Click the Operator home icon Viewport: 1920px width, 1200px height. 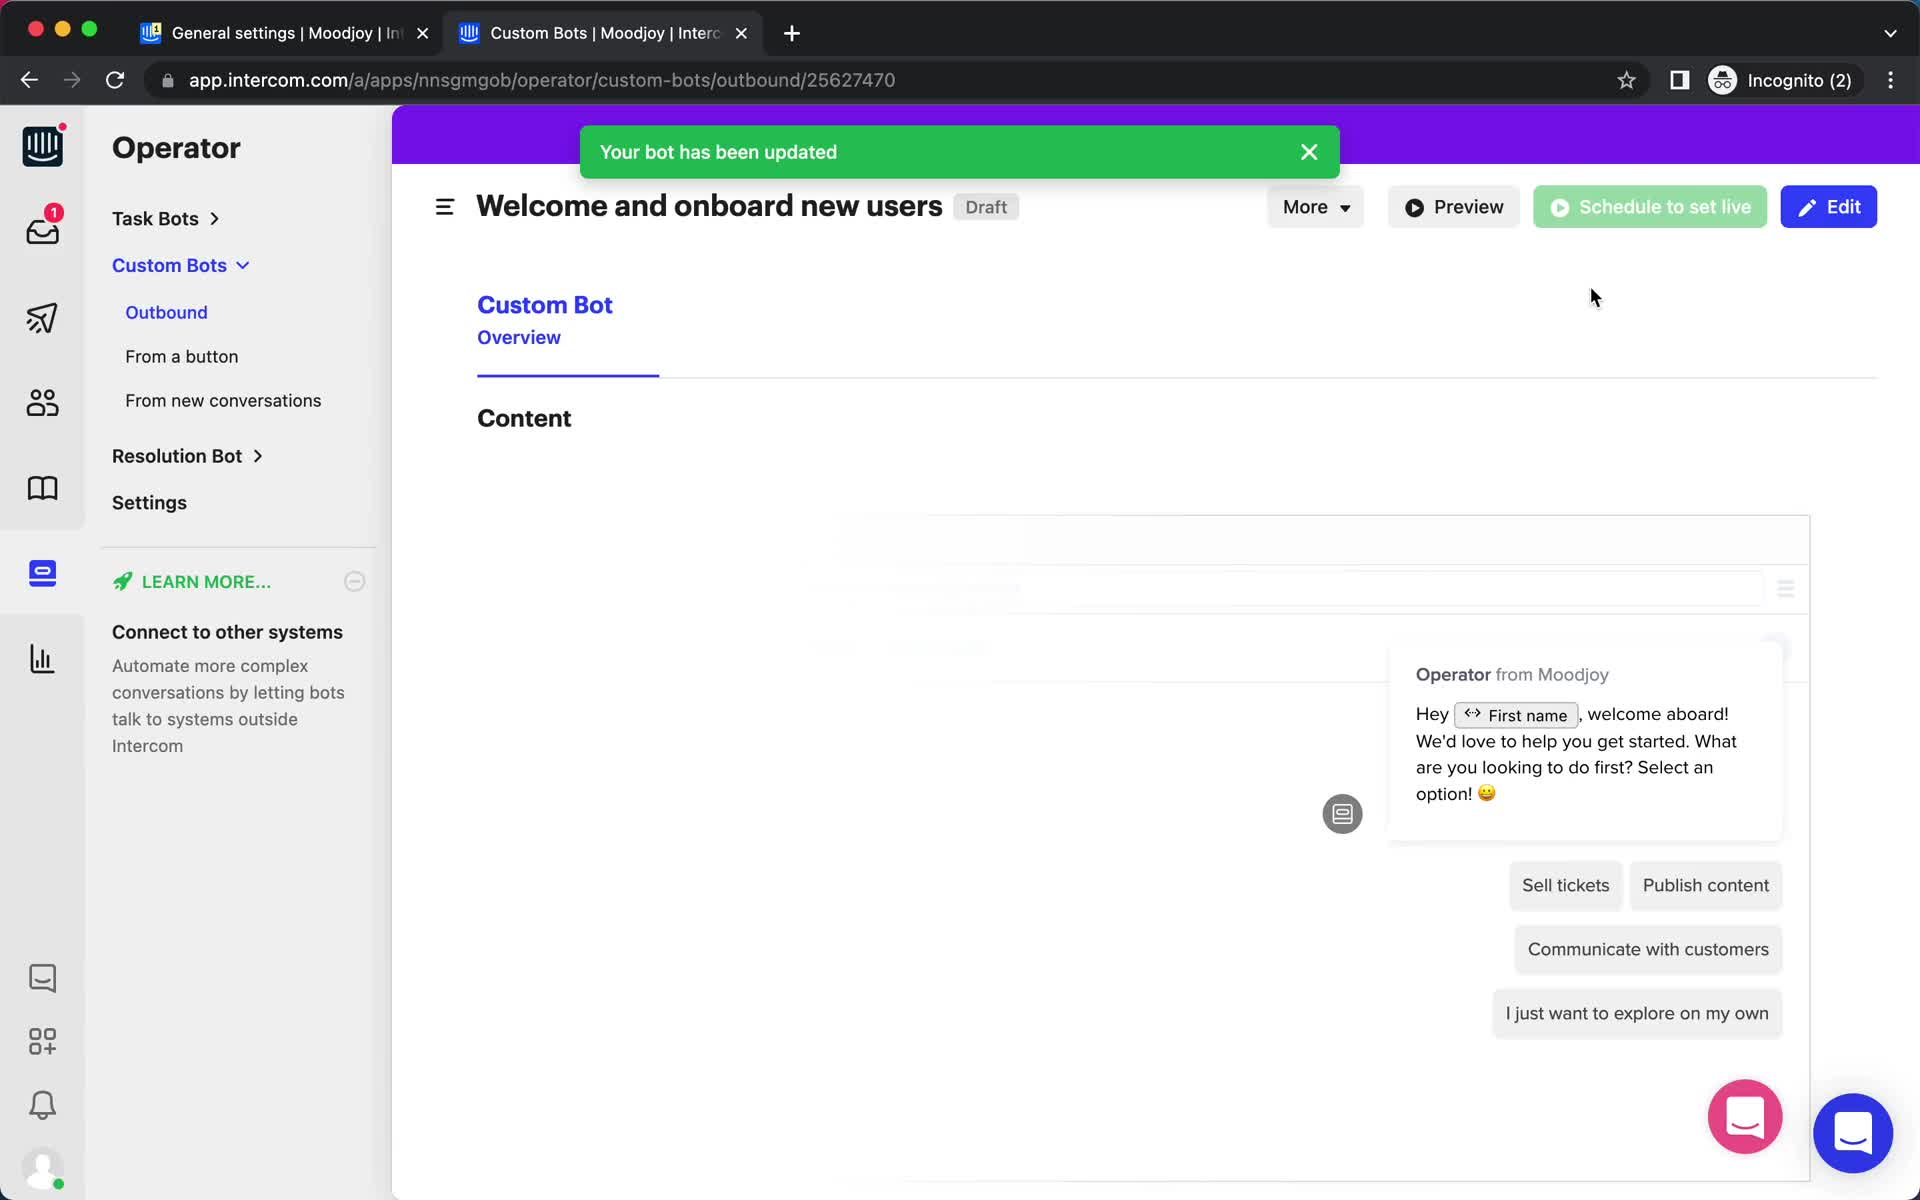40,148
